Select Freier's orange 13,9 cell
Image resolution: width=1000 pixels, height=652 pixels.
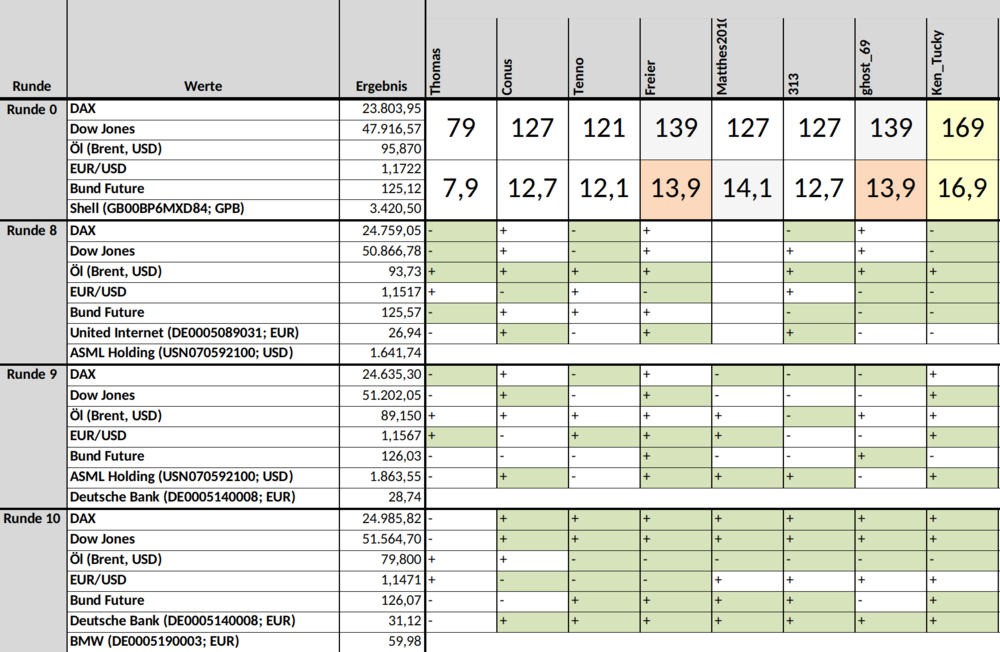pos(676,189)
